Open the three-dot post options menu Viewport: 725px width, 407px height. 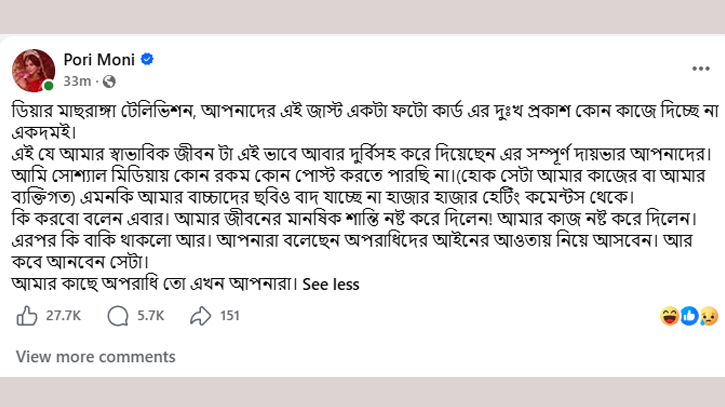click(700, 69)
